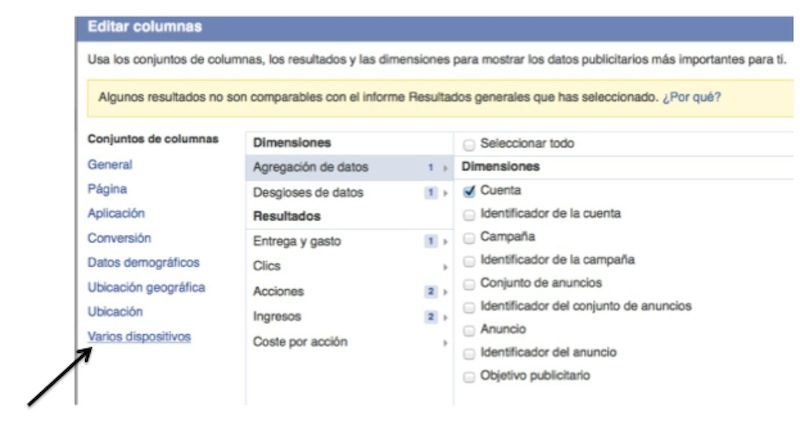Select the Ubicación geográfica column set
This screenshot has width=800, height=429.
(146, 287)
